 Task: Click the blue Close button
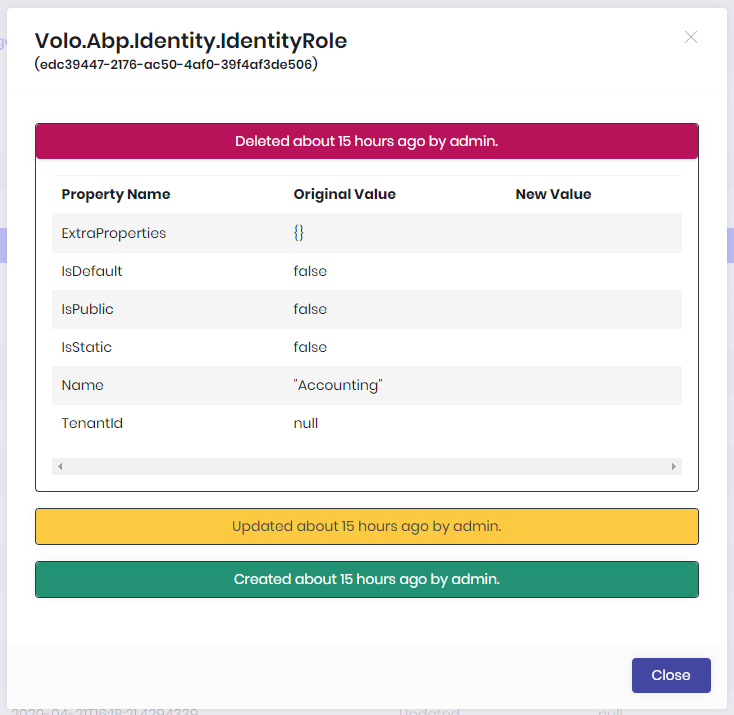tap(670, 675)
